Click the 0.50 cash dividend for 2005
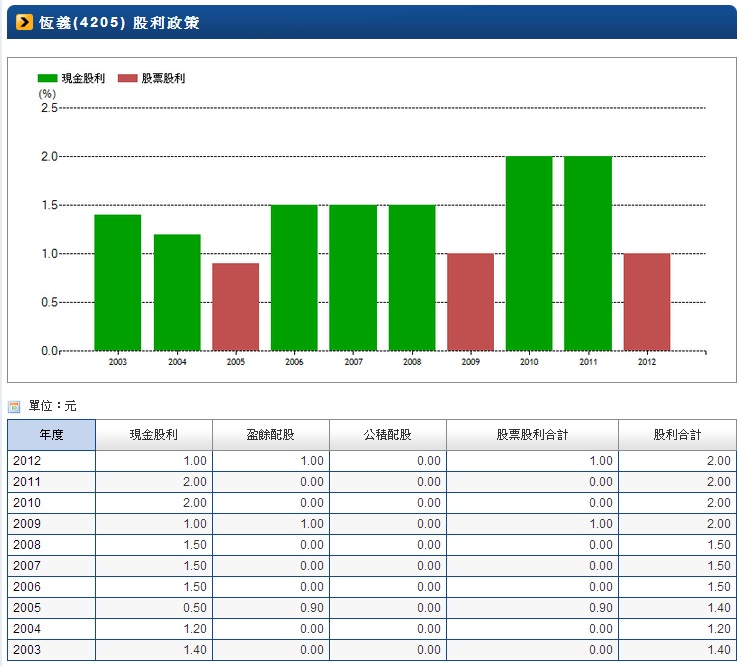 point(195,608)
